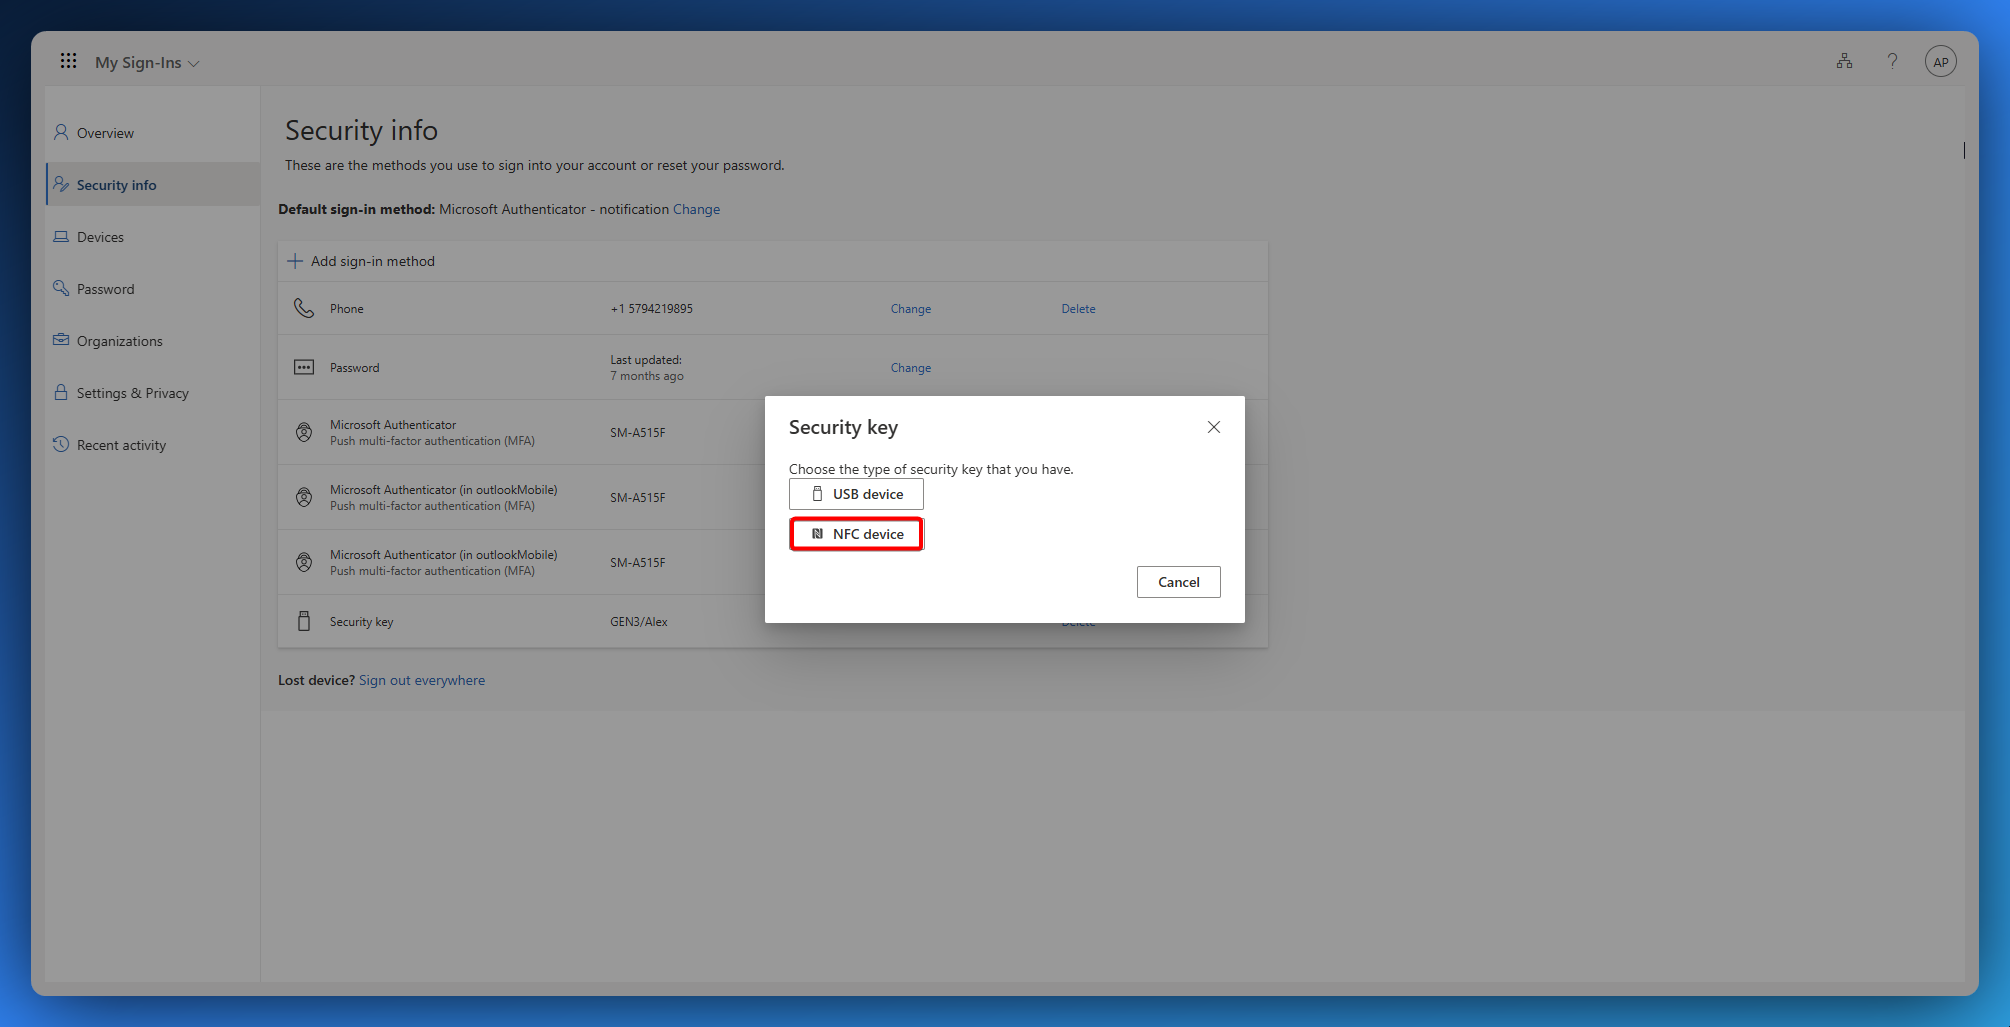Click the Security info sidebar icon
Screen dimensions: 2010x1027
[x=61, y=184]
